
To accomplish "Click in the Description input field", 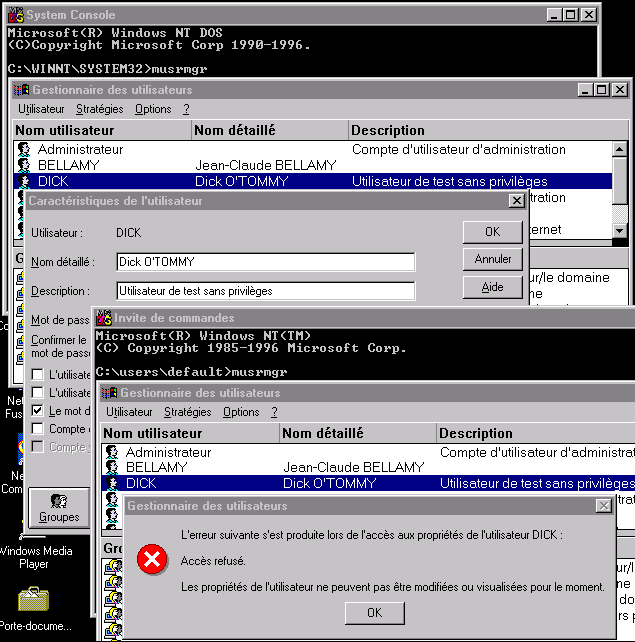I will [266, 291].
